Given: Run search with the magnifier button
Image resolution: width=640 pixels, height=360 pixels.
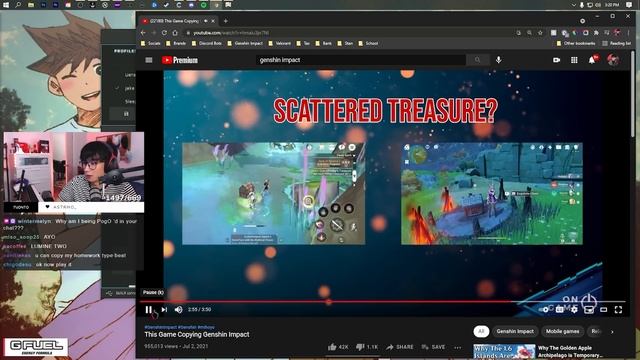Looking at the screenshot, I should [x=478, y=60].
